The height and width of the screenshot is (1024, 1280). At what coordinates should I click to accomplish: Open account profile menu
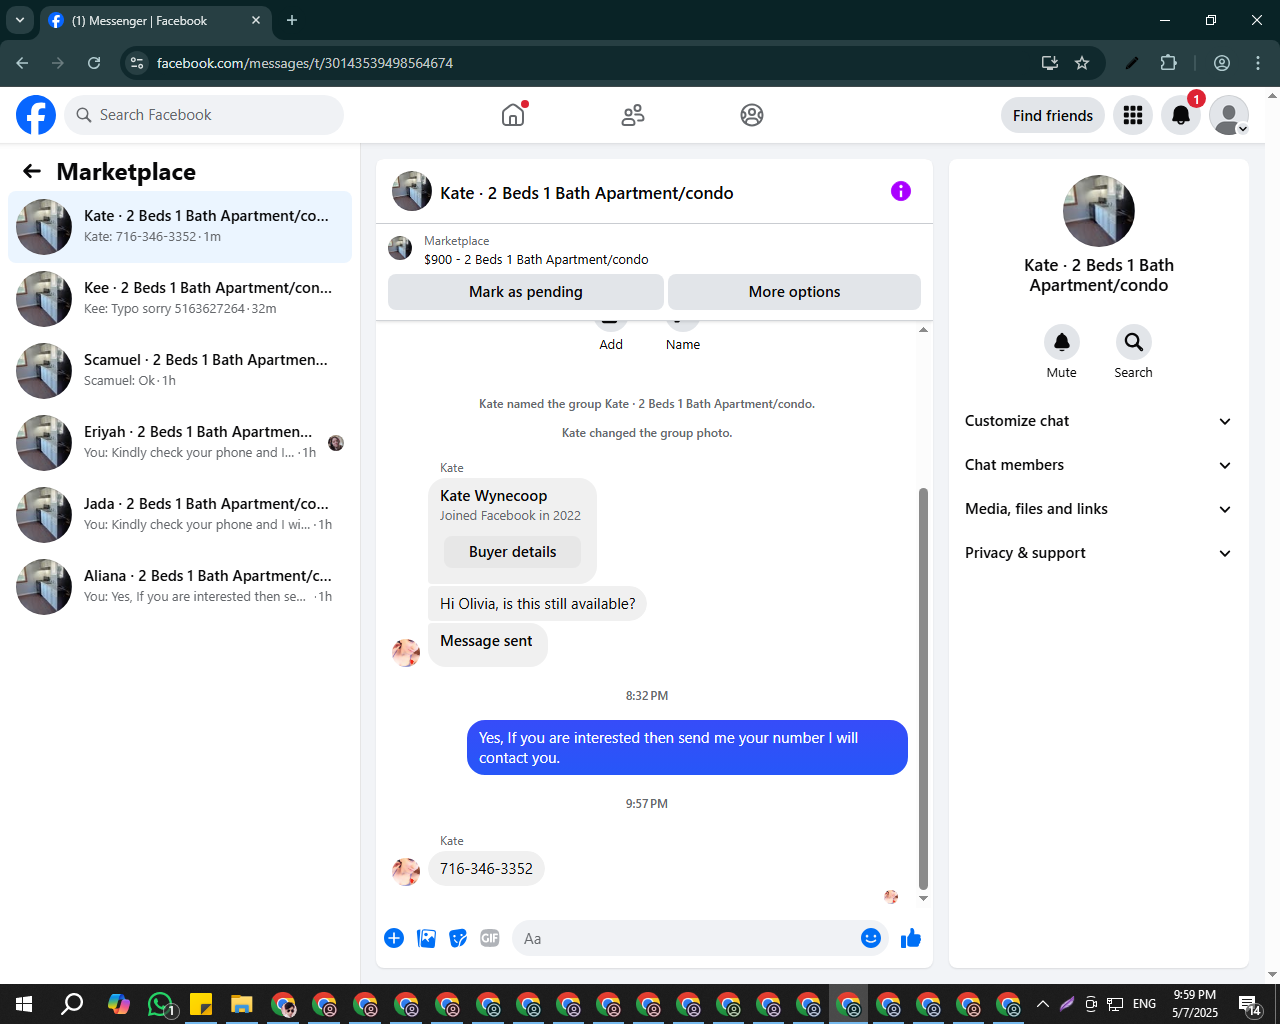(1229, 115)
